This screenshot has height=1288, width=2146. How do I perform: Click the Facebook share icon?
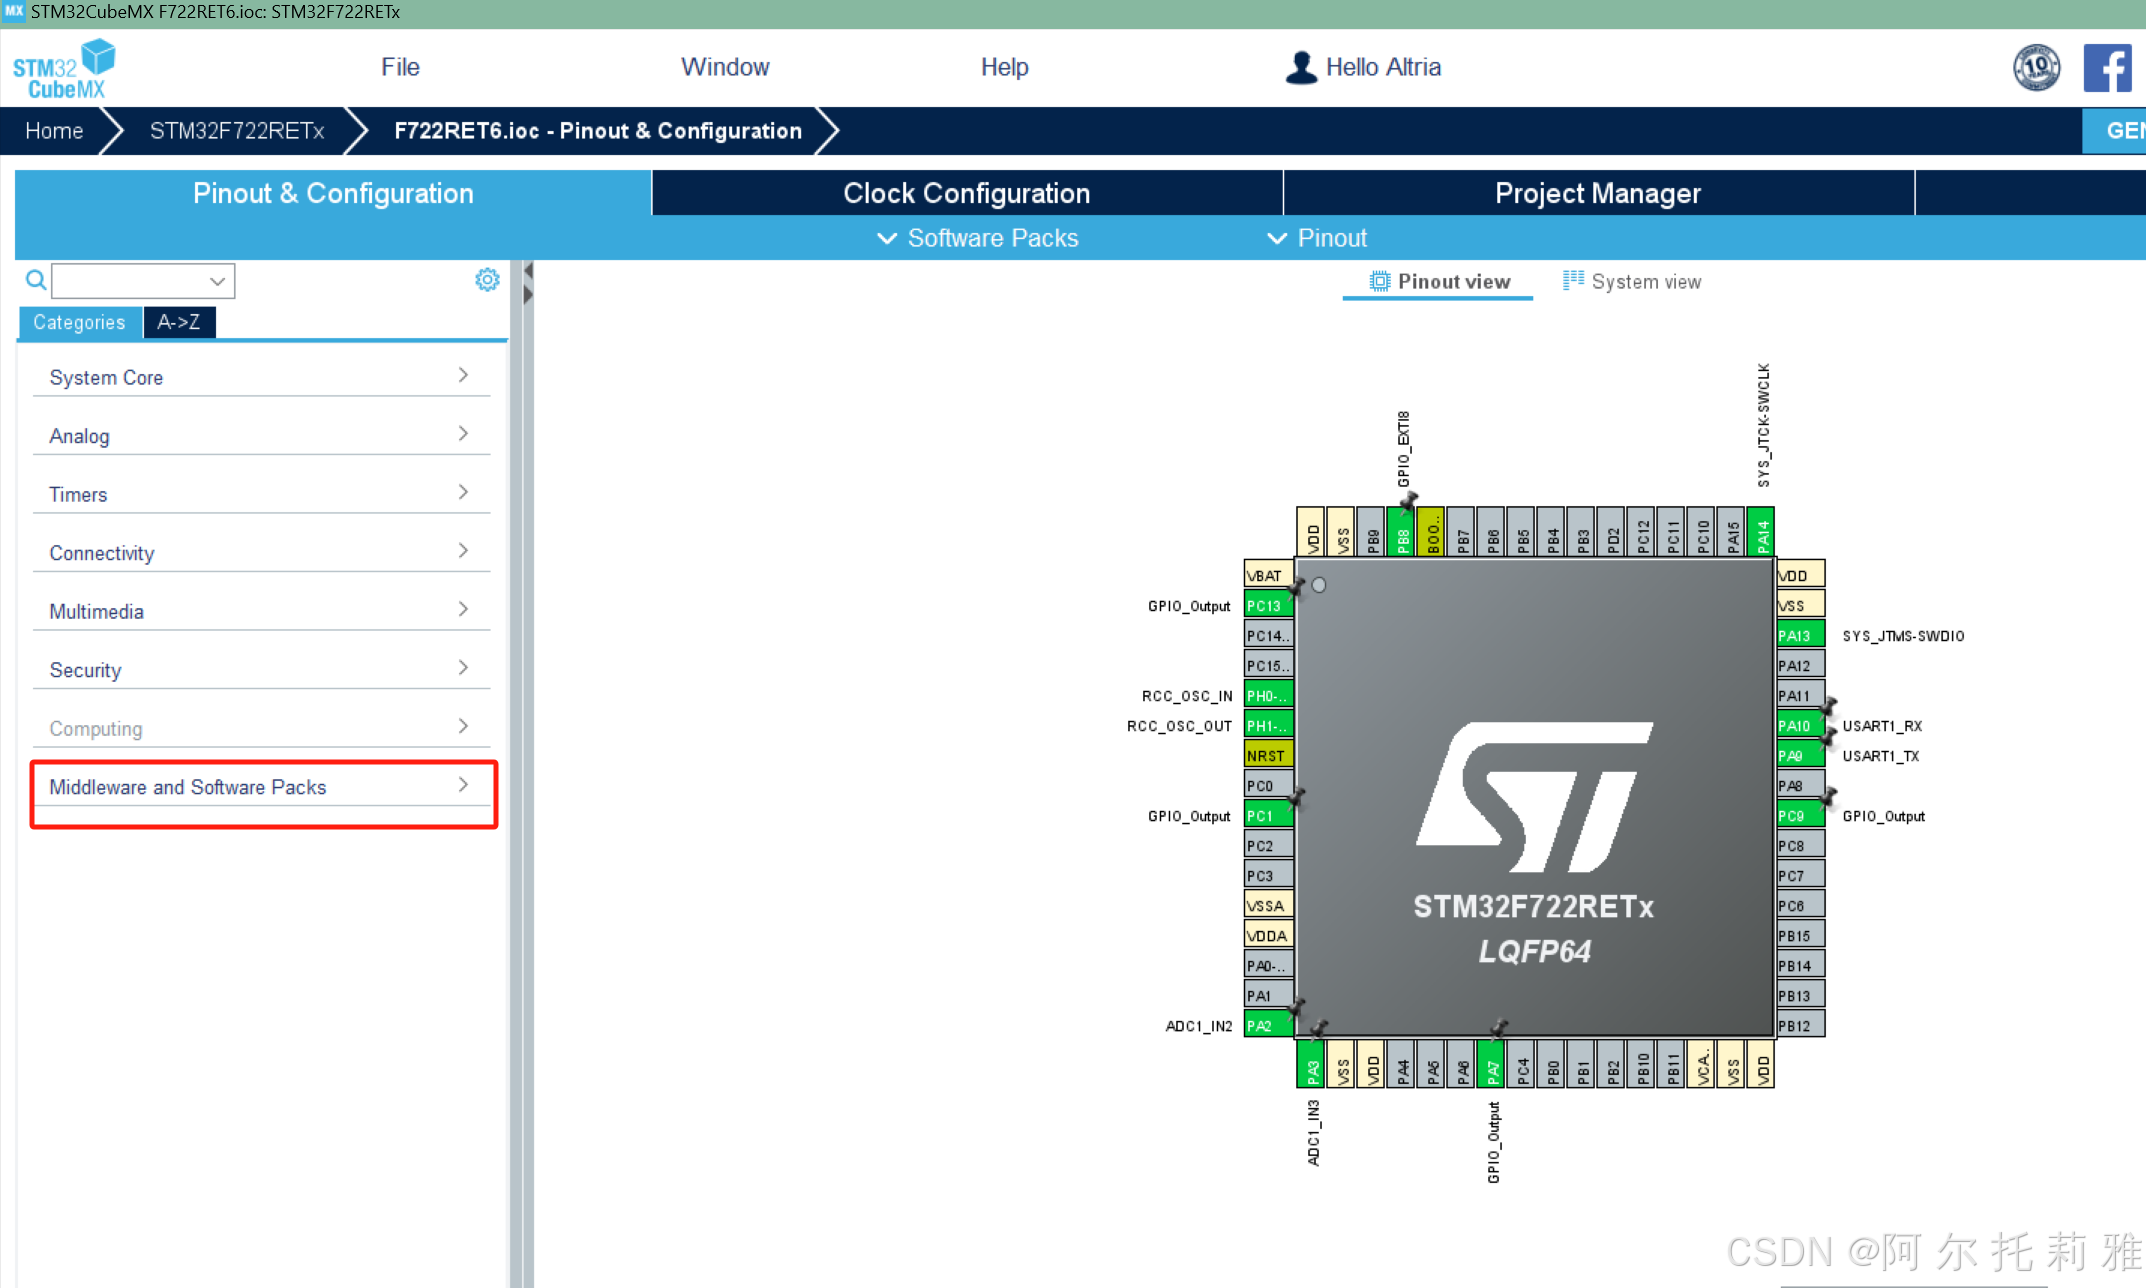point(2108,67)
